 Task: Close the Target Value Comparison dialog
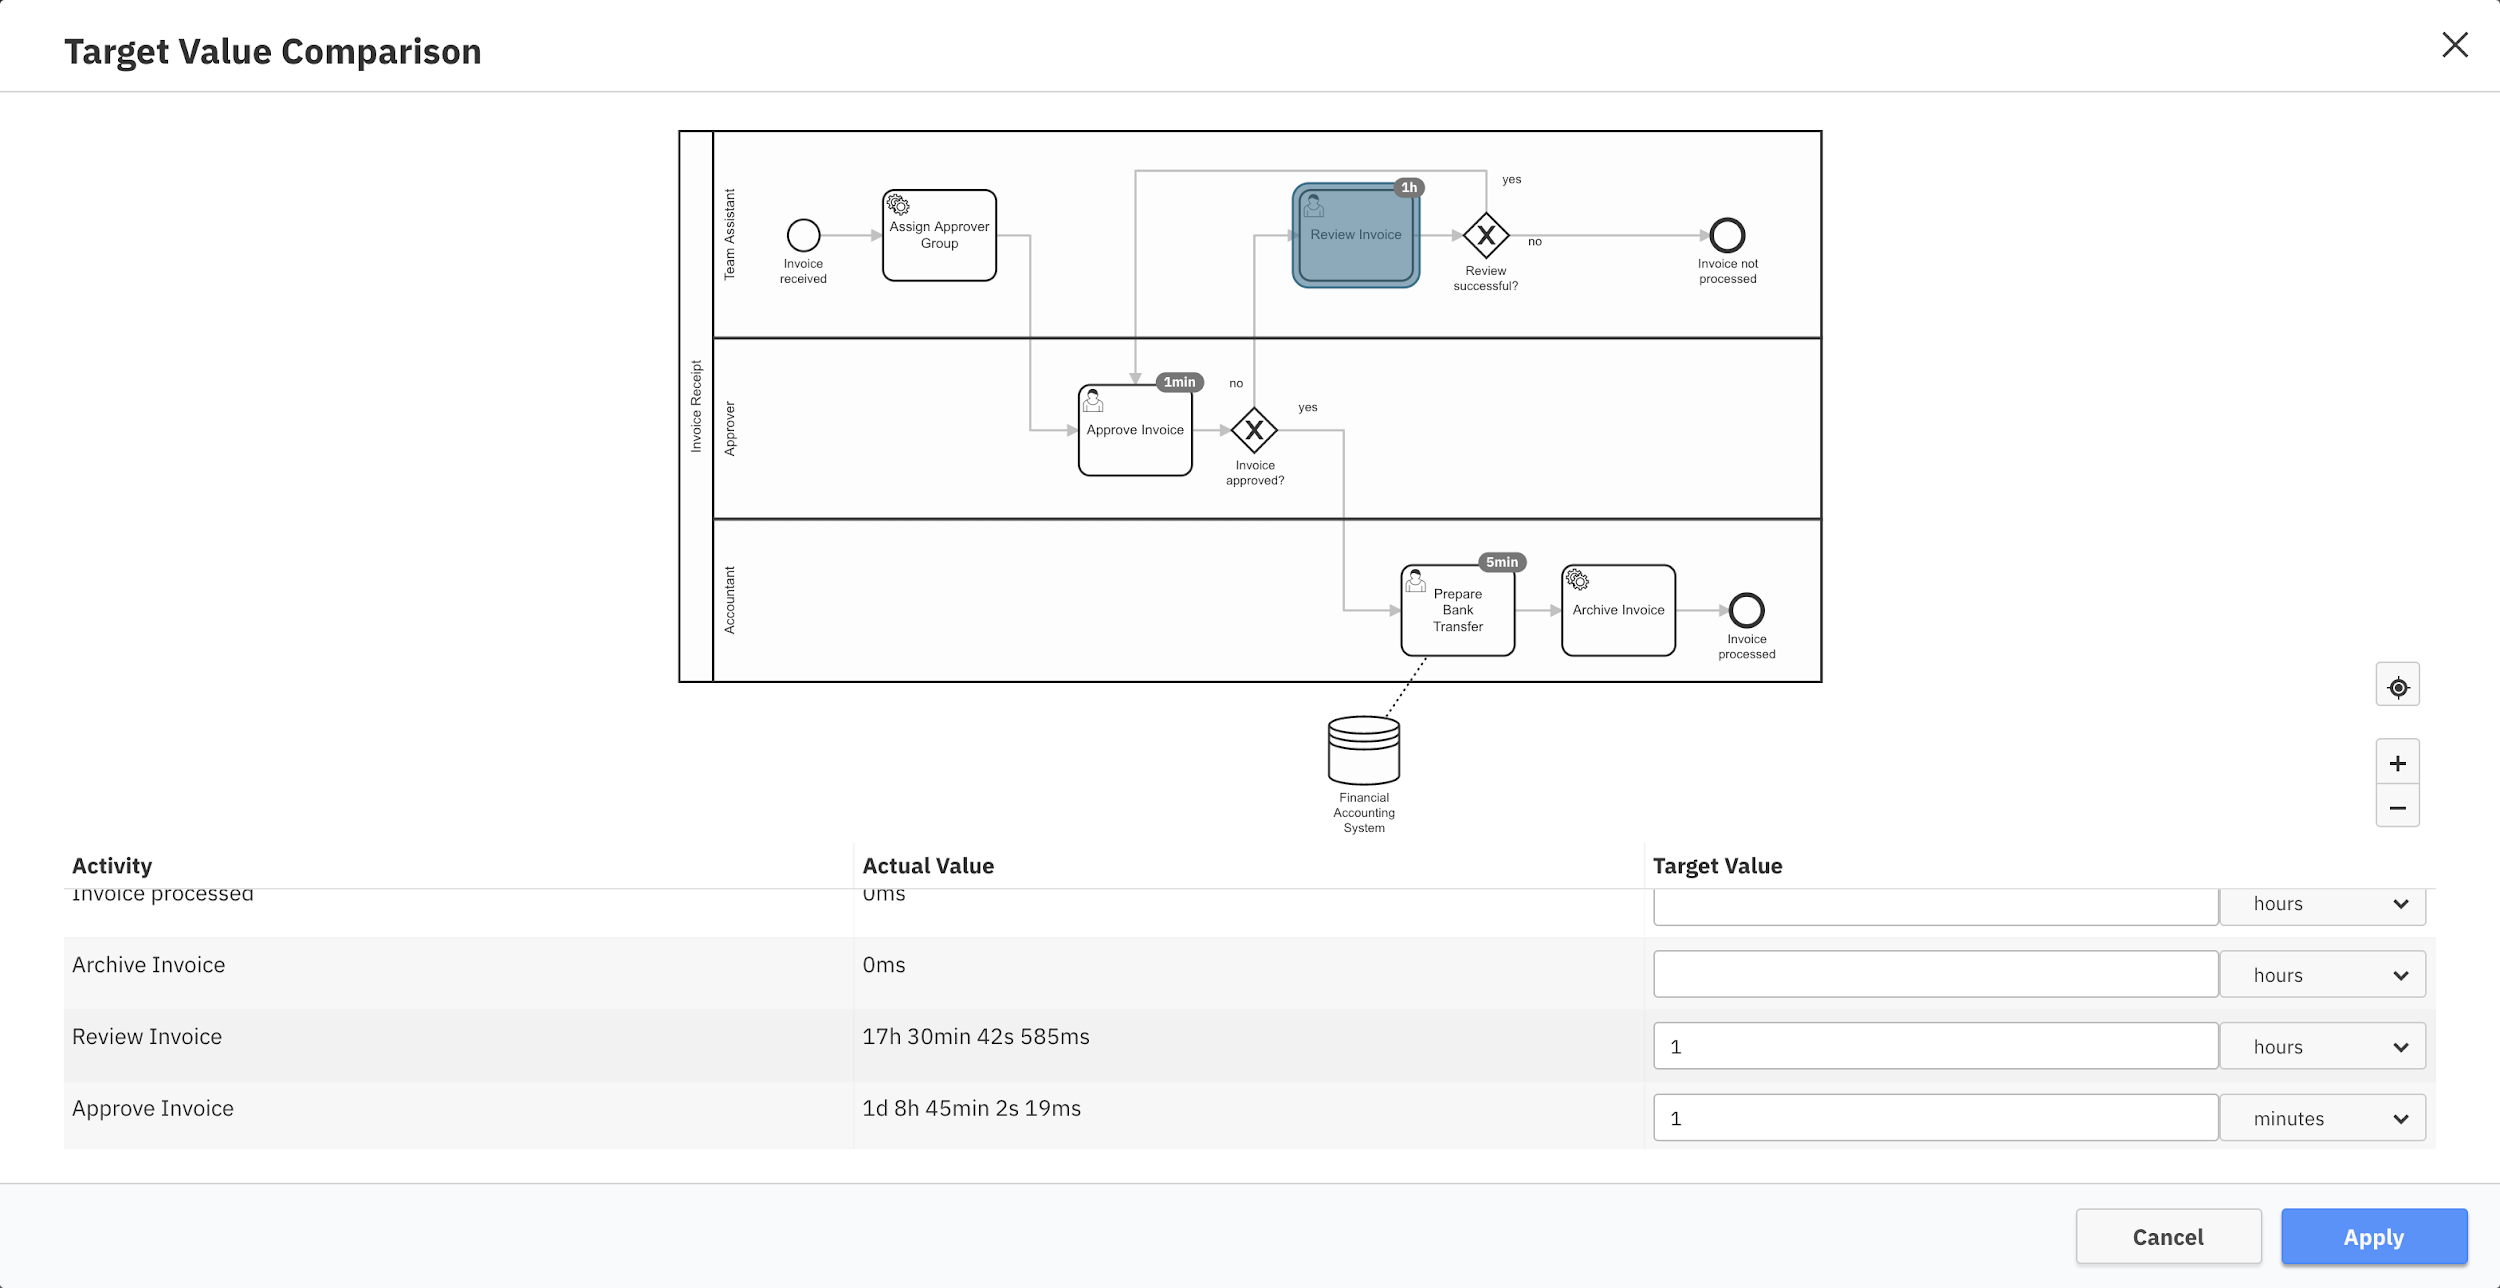[x=2454, y=45]
